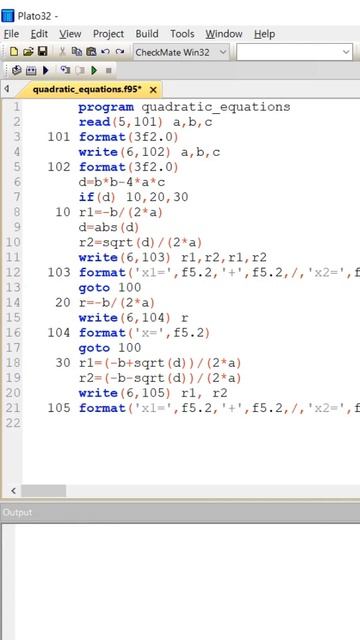
Task: Click 'r1=-b/(2*a)' on line 8
Action: [x=120, y=213]
